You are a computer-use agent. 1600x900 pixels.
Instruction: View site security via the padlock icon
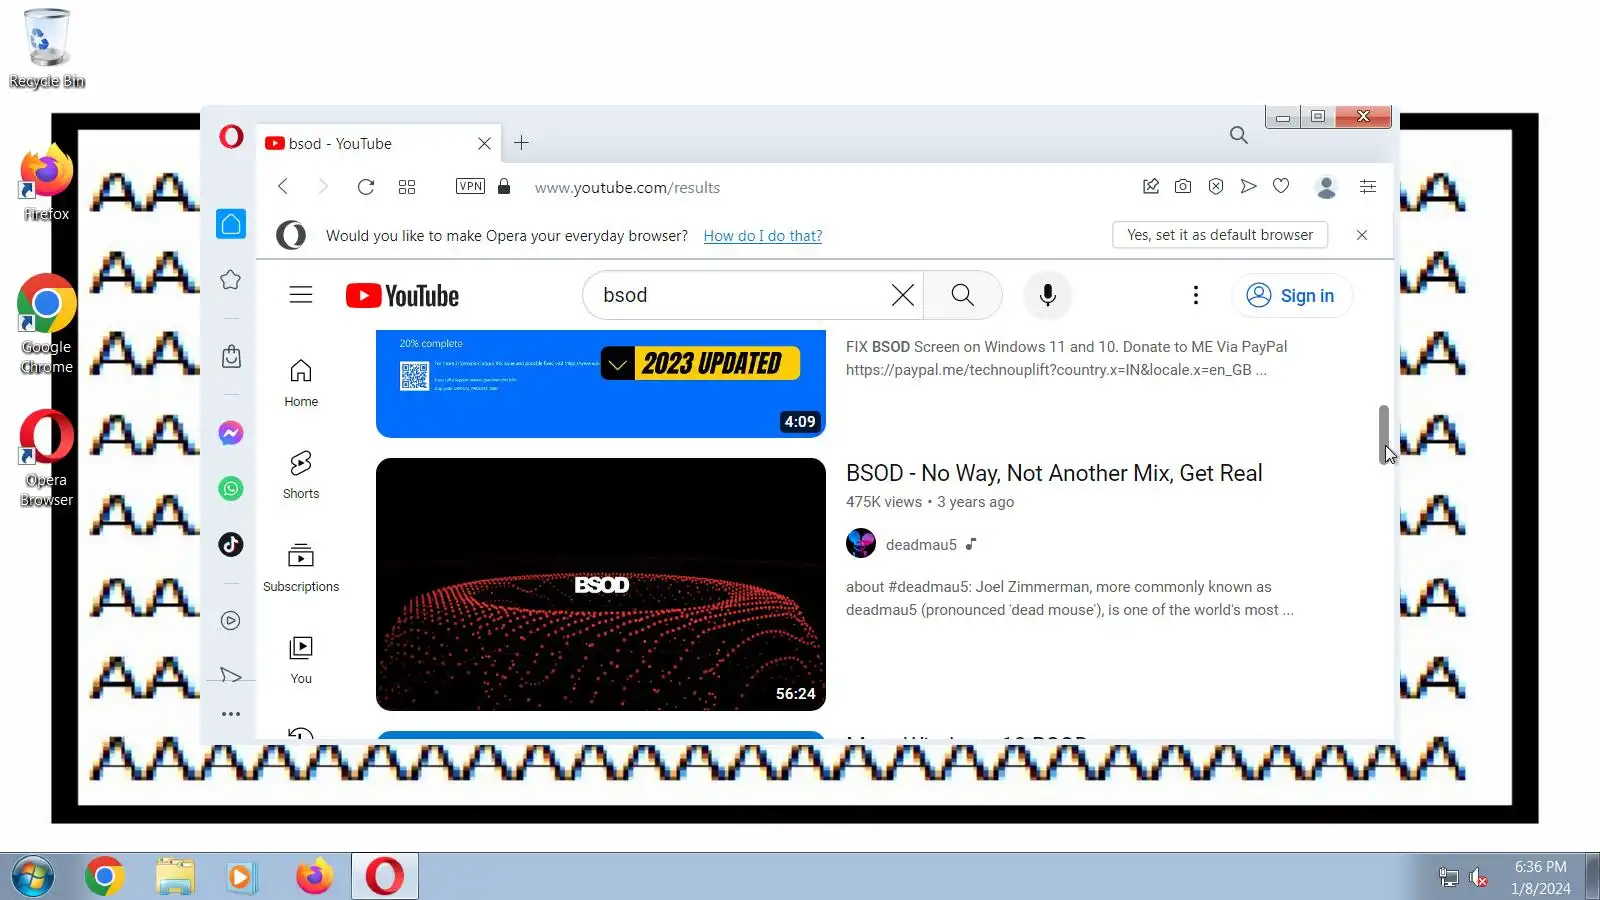click(x=504, y=186)
